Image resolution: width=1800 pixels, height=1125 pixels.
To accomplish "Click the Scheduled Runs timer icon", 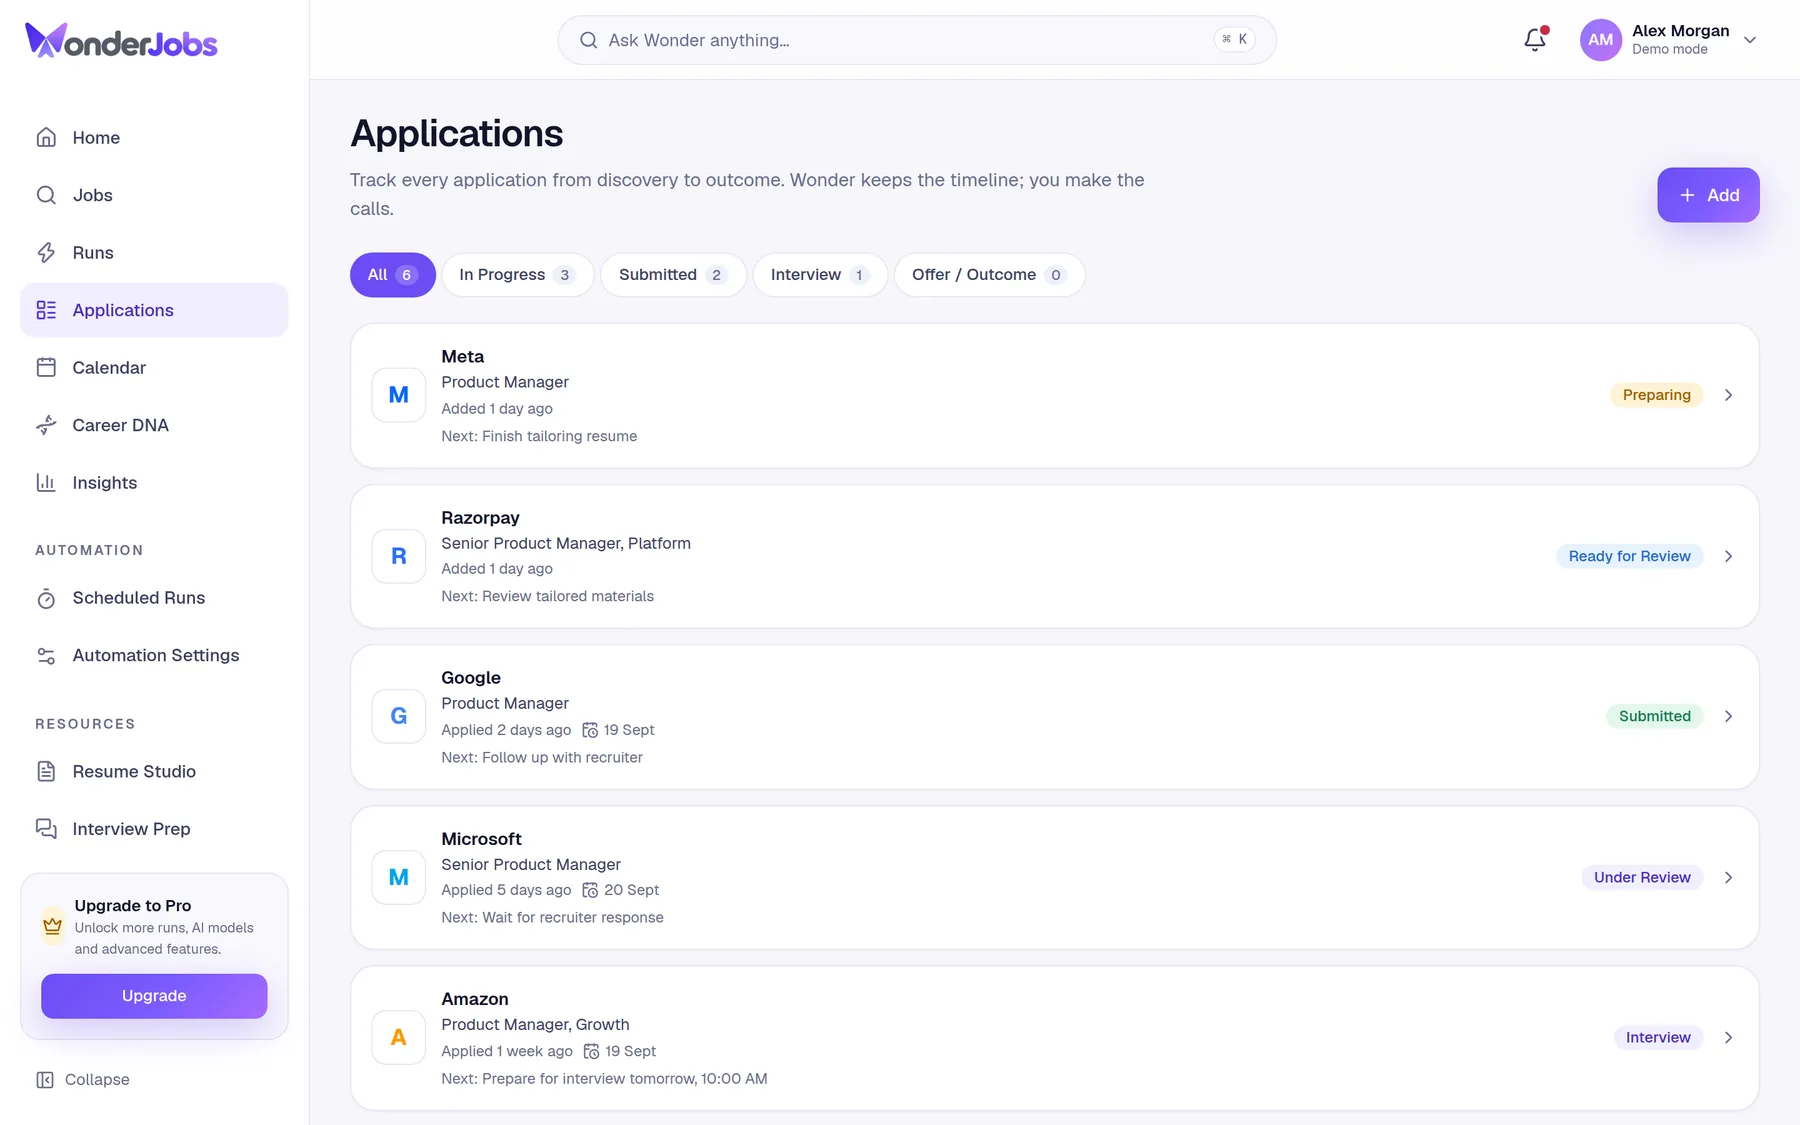I will (x=46, y=598).
